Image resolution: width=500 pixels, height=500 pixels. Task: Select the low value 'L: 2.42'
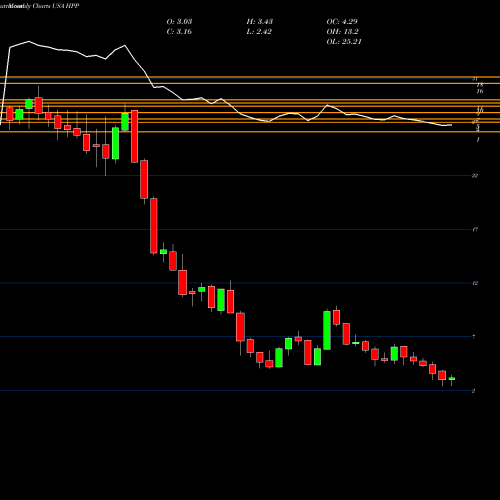259,31
